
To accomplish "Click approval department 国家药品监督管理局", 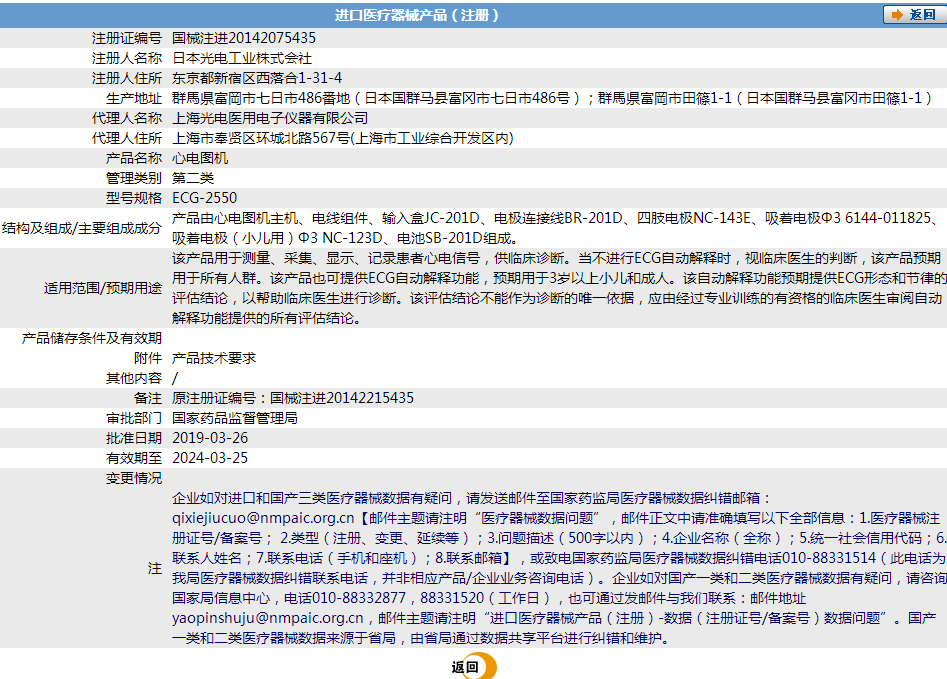I will click(x=235, y=418).
